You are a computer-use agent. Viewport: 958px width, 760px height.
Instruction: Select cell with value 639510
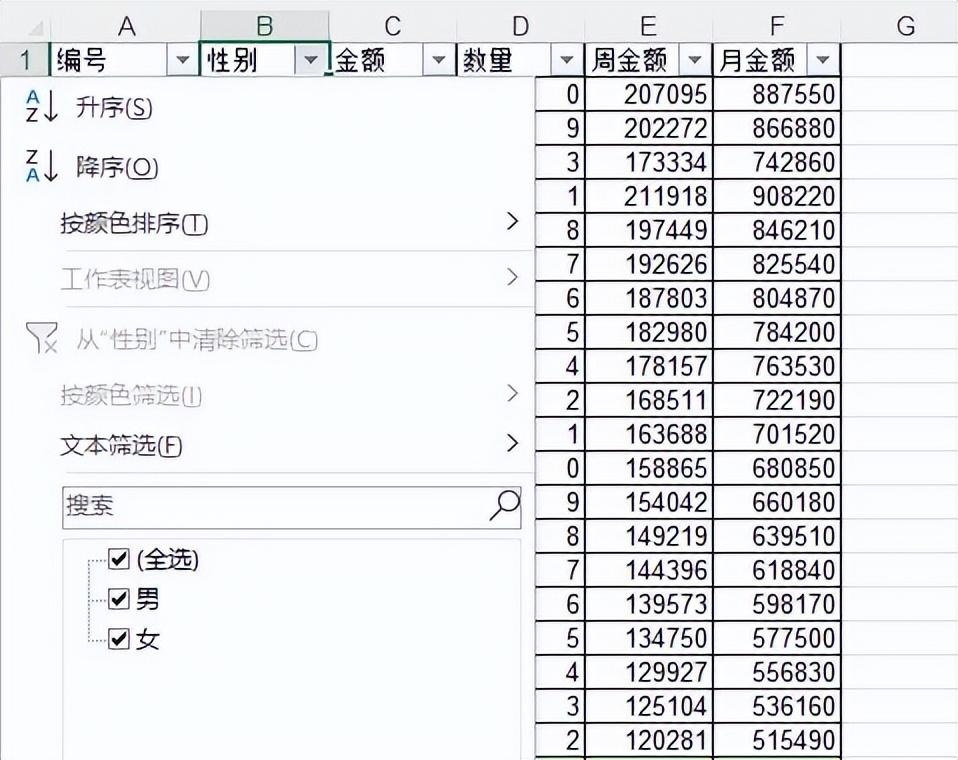(x=777, y=536)
